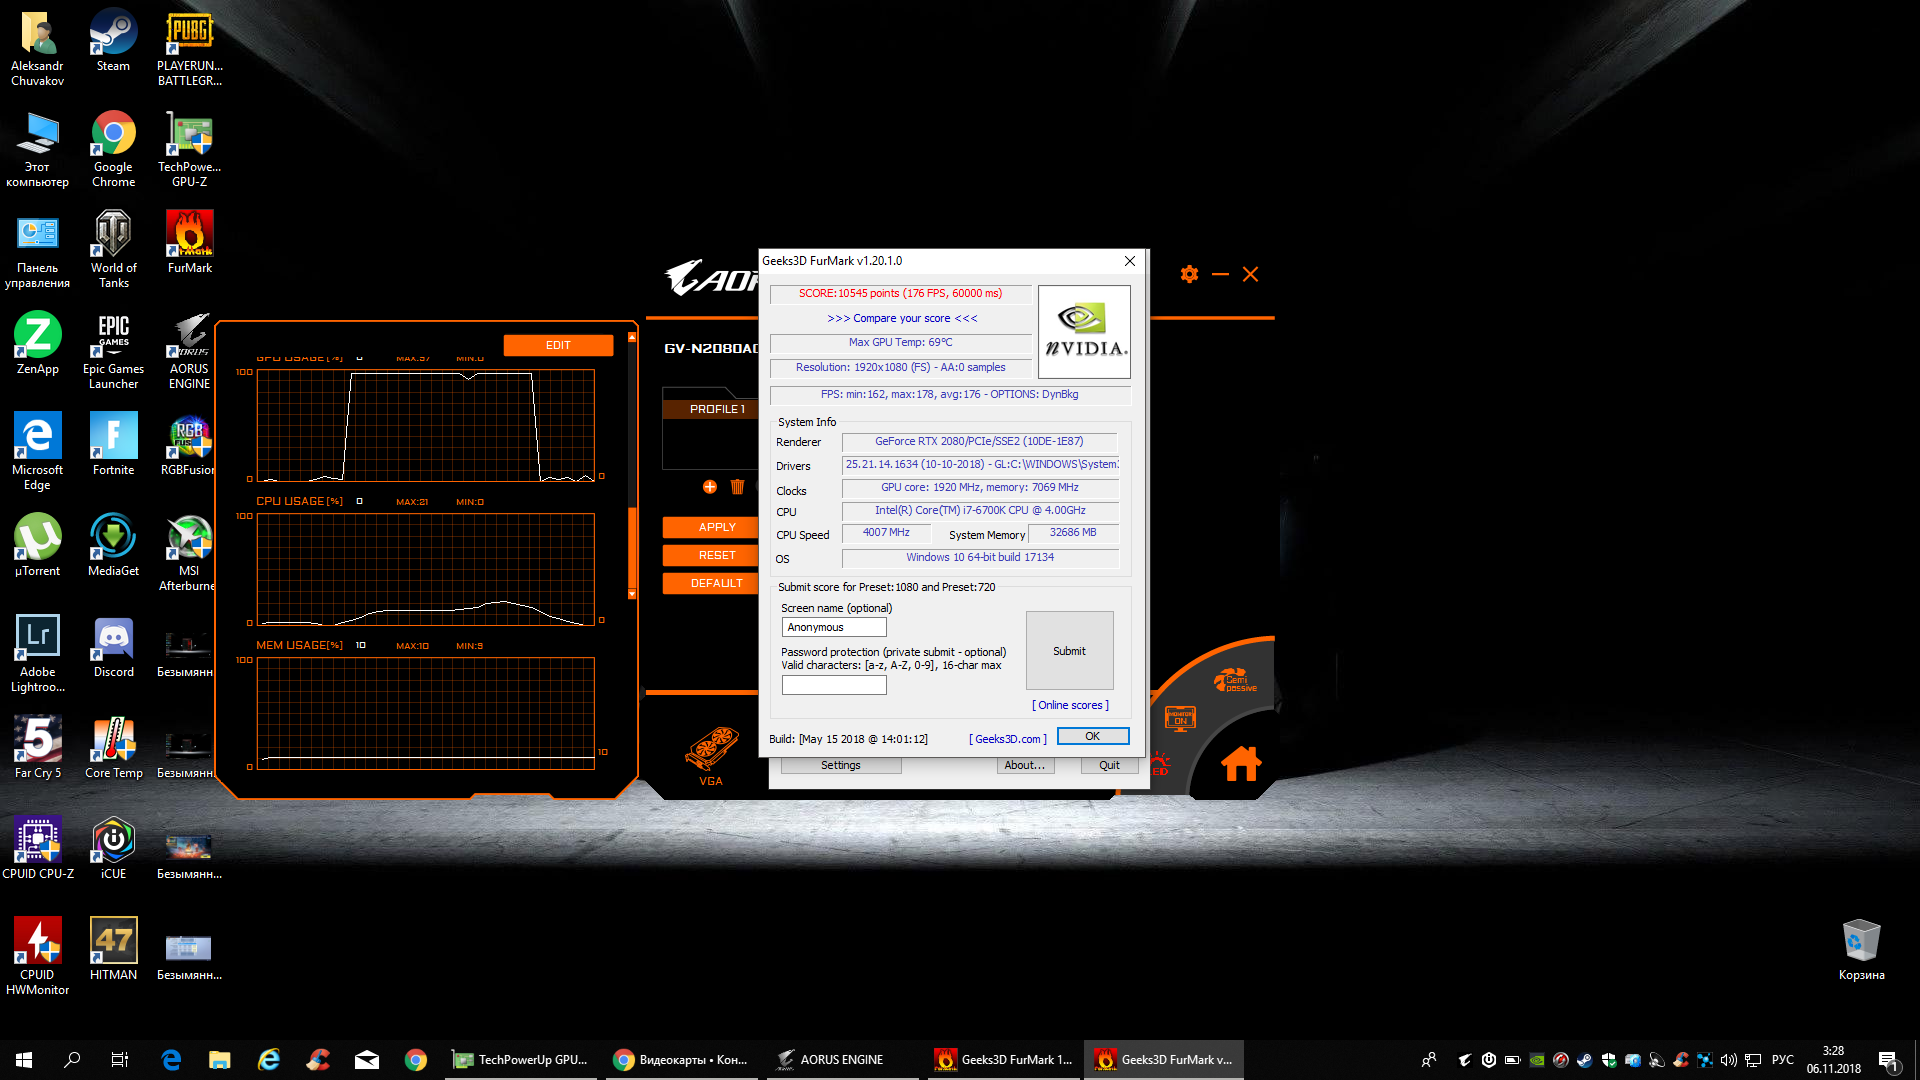
Task: Select the VGA graphics card icon
Action: pos(711,751)
